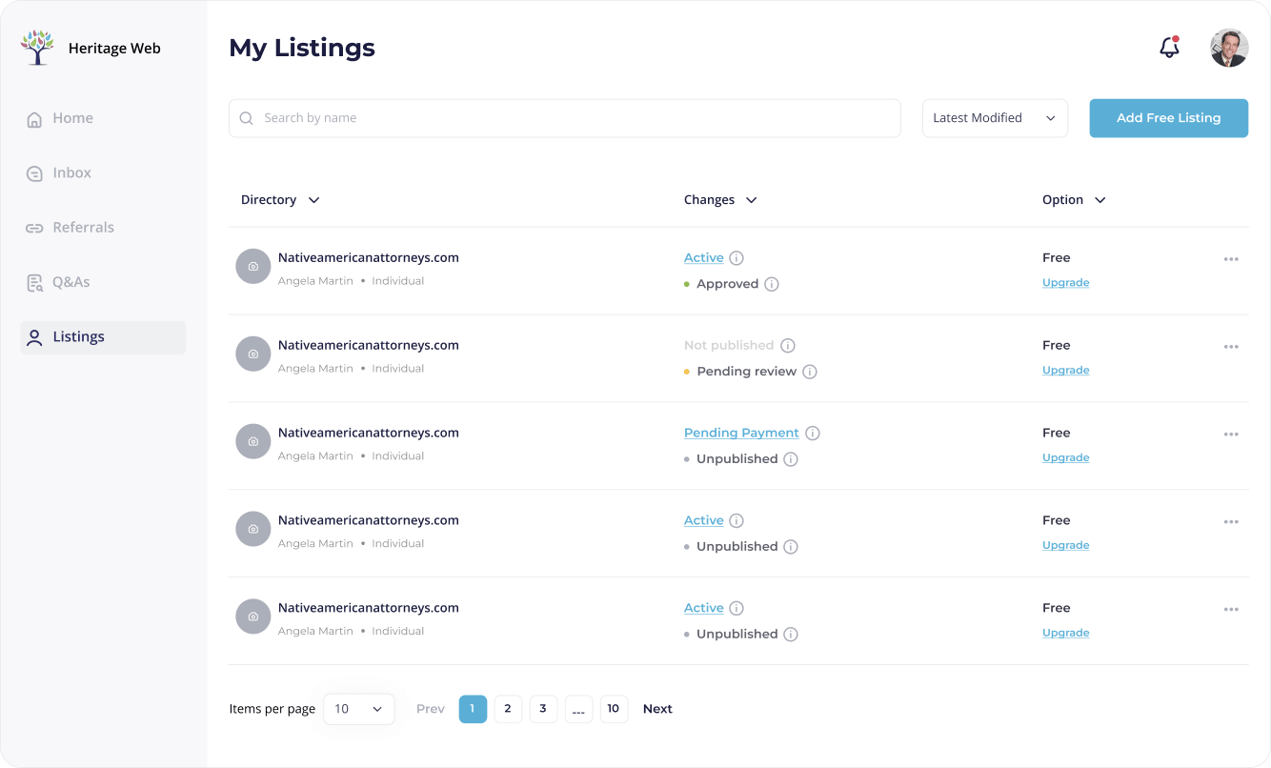Expand the Changes column header filter
Screen dimensions: 1271x768
(720, 200)
